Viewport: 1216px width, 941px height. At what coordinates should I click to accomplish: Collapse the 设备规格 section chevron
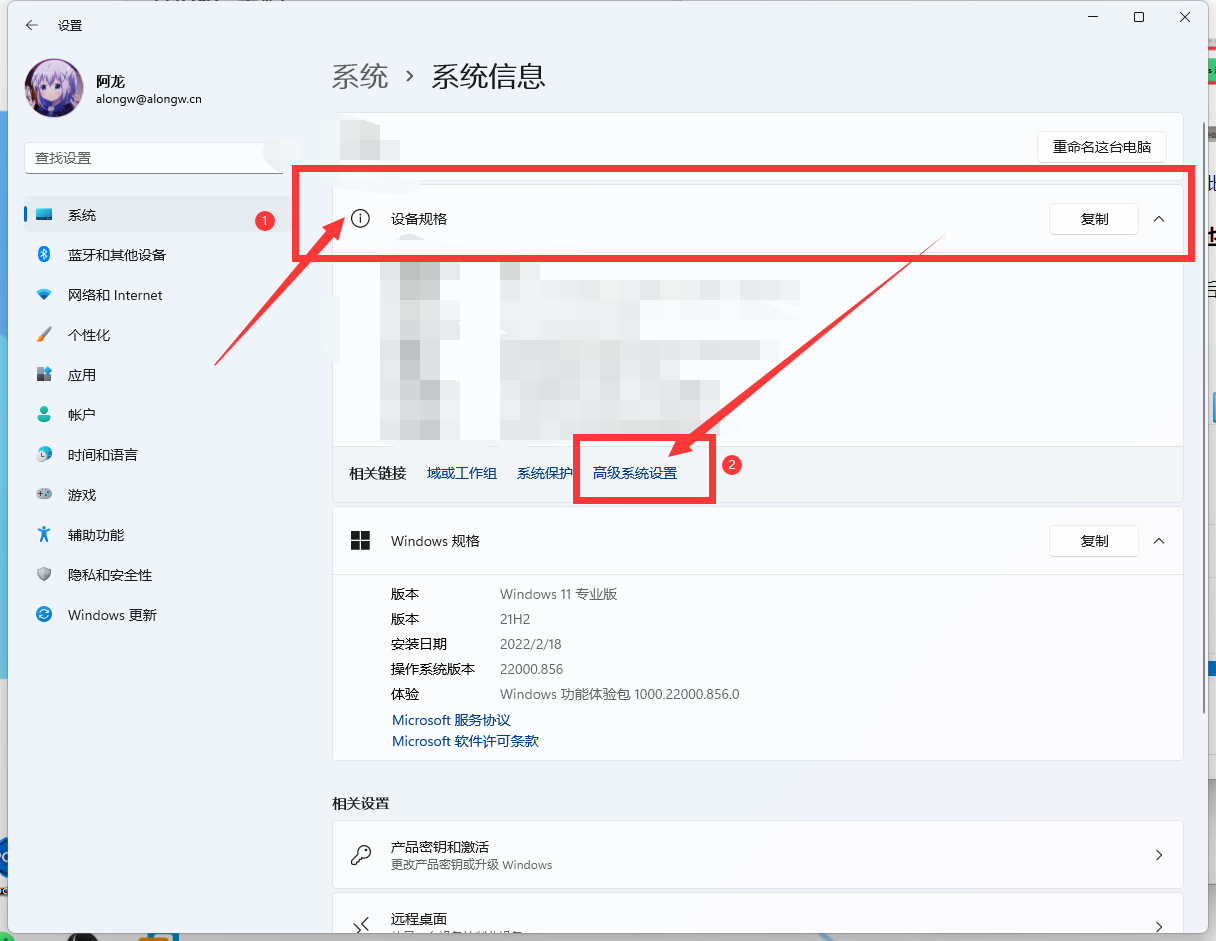[1159, 219]
